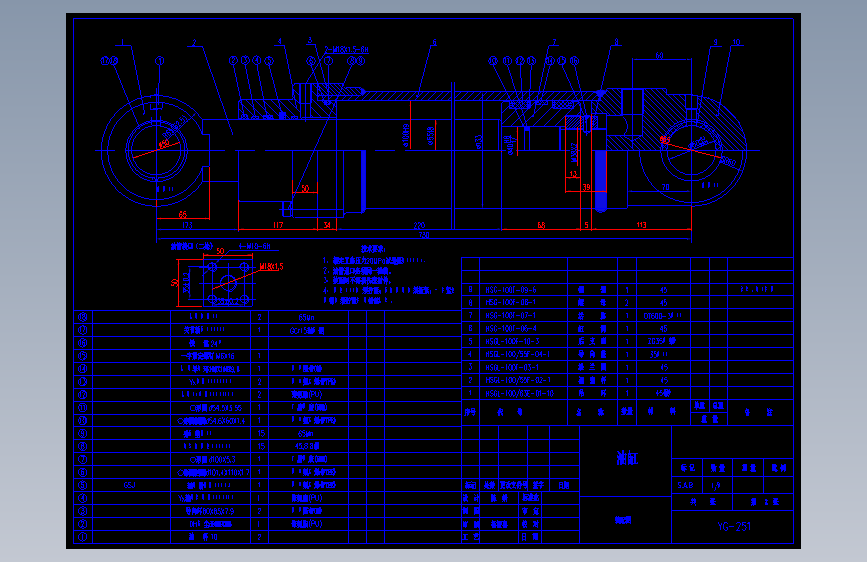Click the dimension "113"
The width and height of the screenshot is (867, 562).
[x=641, y=225]
